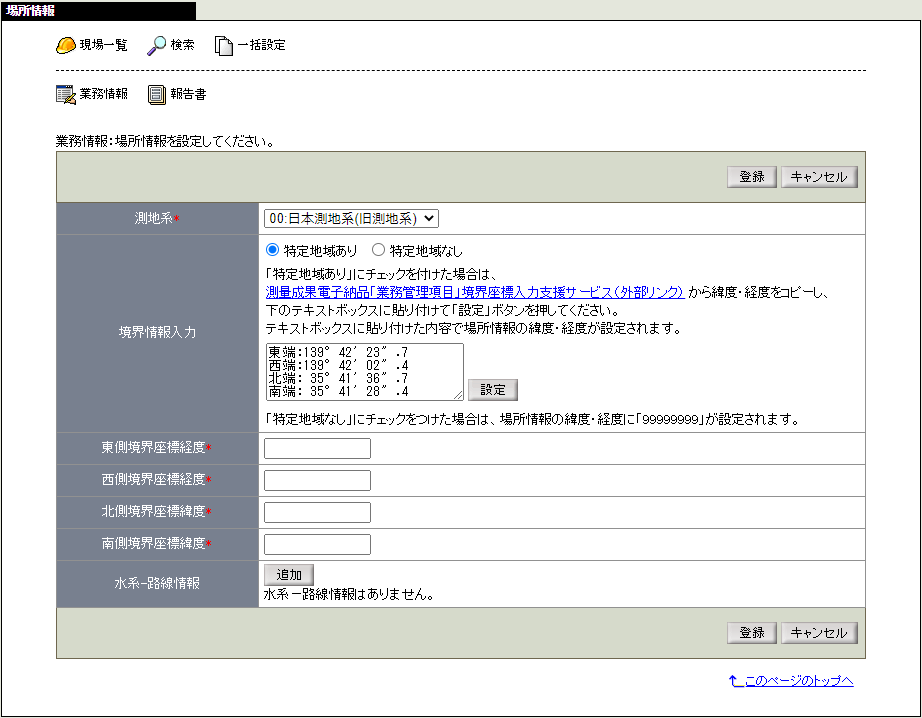Click the 水系-路線情報 row label
The image size is (922, 718).
pyautogui.click(x=157, y=583)
